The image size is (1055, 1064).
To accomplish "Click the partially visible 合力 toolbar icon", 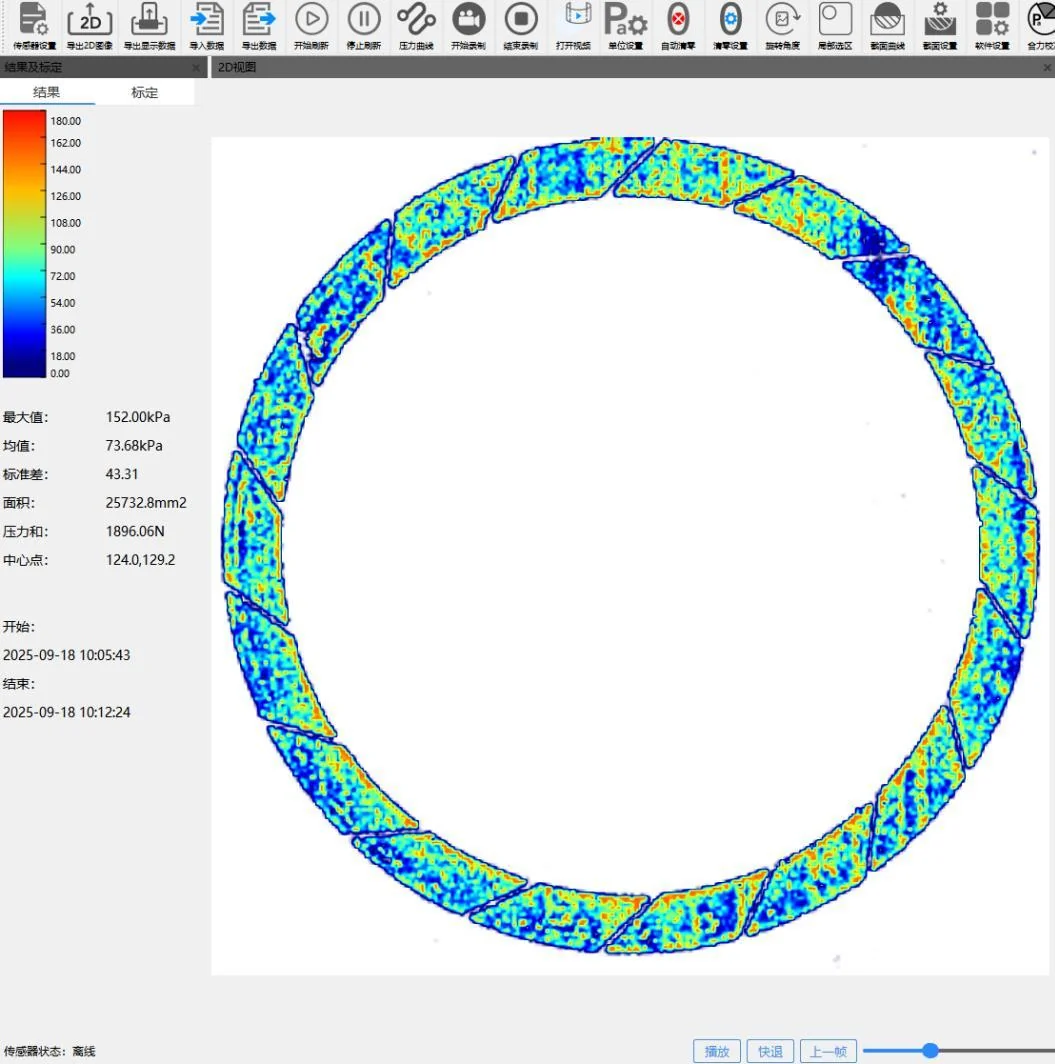I will [1041, 26].
